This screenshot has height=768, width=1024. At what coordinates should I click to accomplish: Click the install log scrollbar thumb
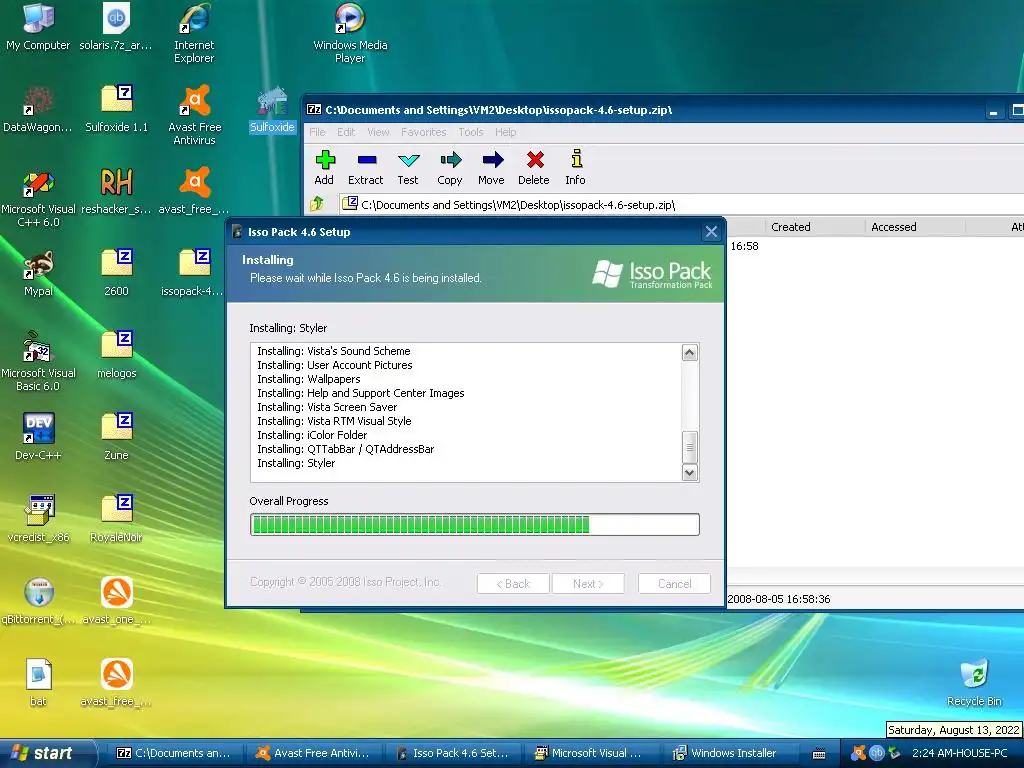690,447
